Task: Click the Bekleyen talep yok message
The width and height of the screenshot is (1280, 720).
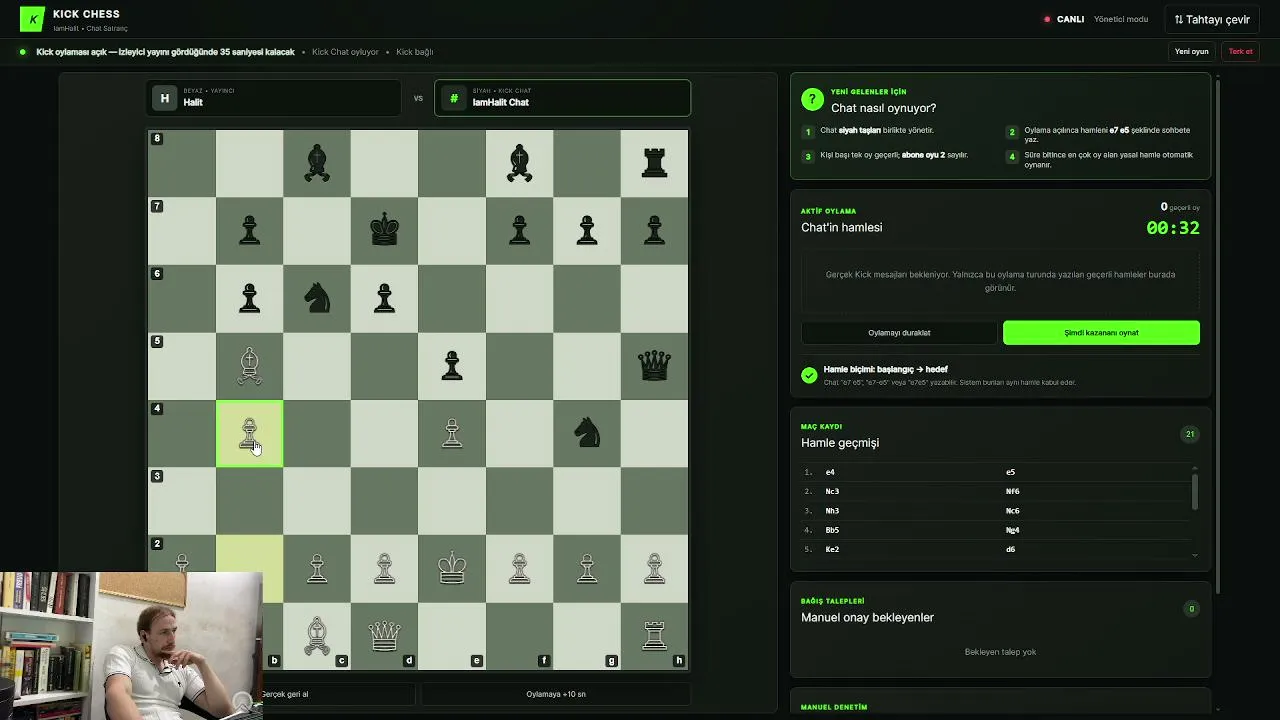Action: coord(1000,652)
